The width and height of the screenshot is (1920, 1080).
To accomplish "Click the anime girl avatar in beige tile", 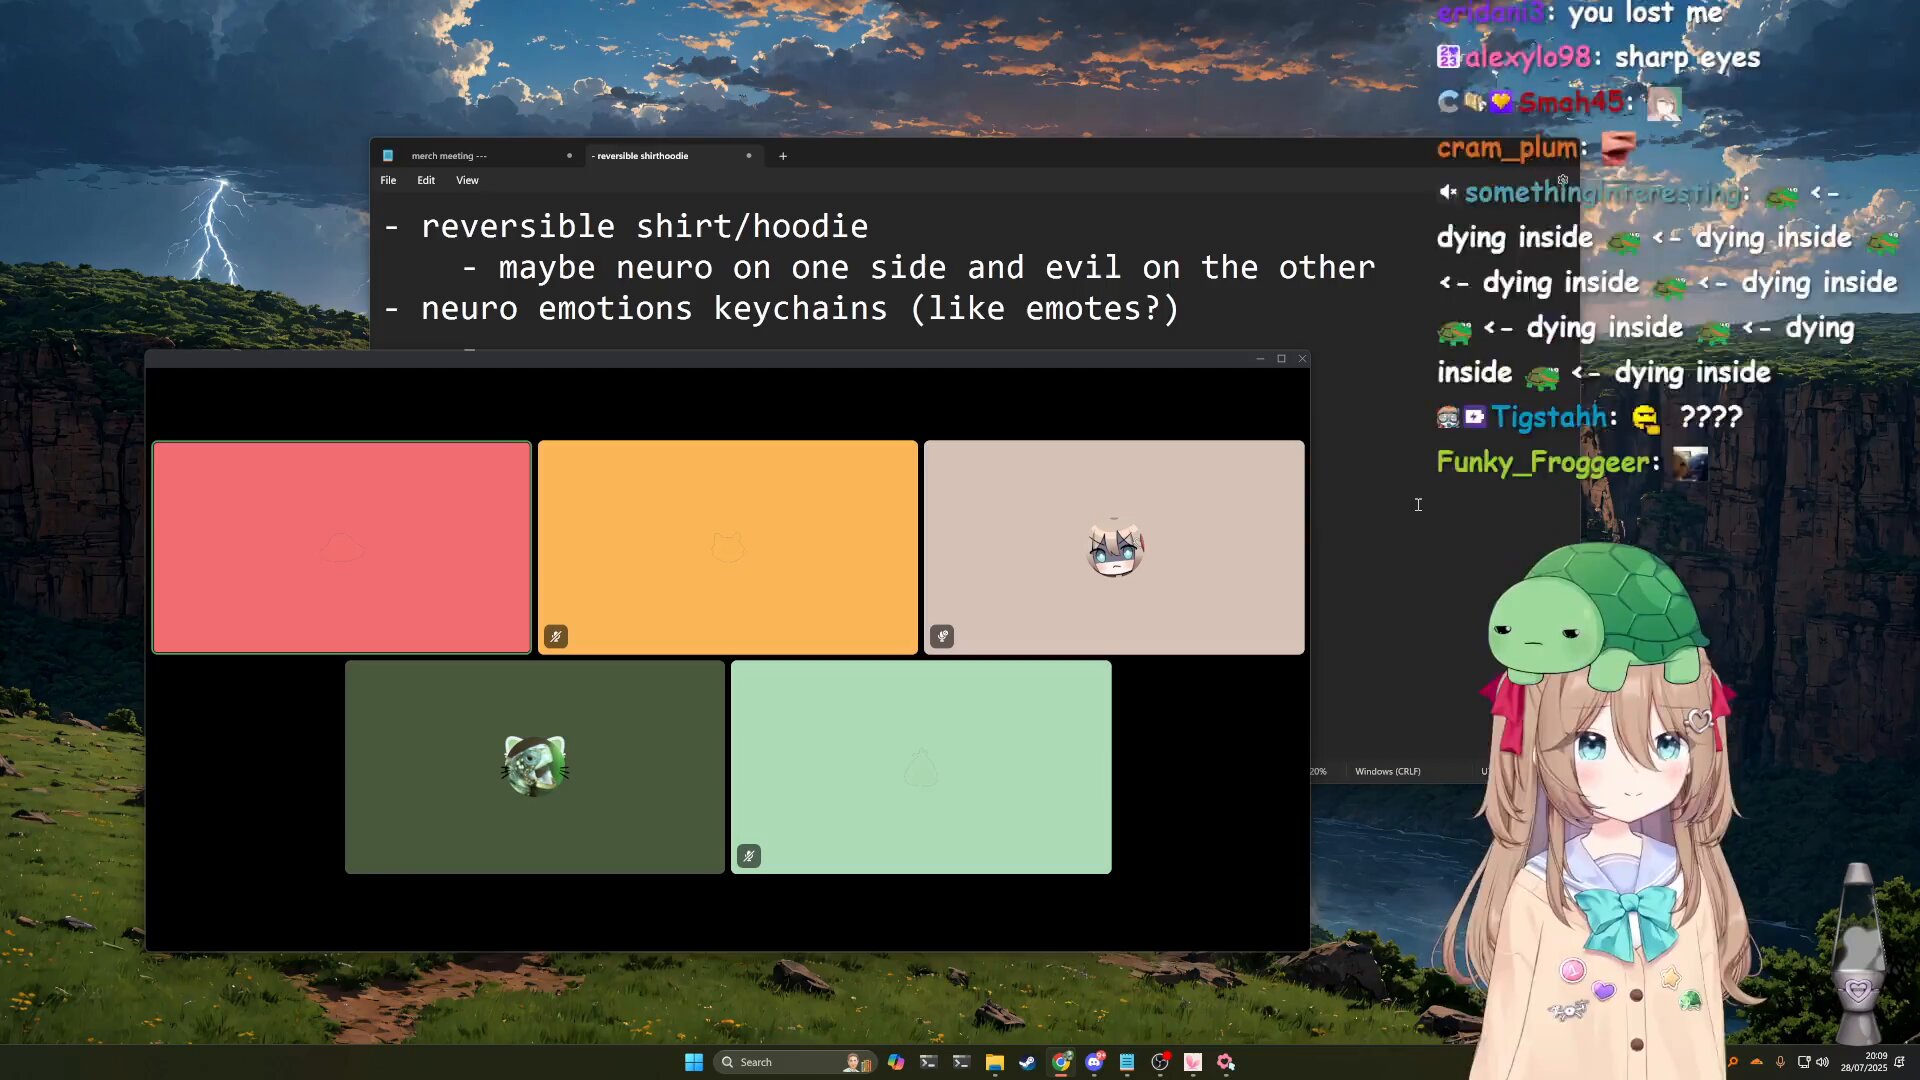I will pyautogui.click(x=1115, y=548).
